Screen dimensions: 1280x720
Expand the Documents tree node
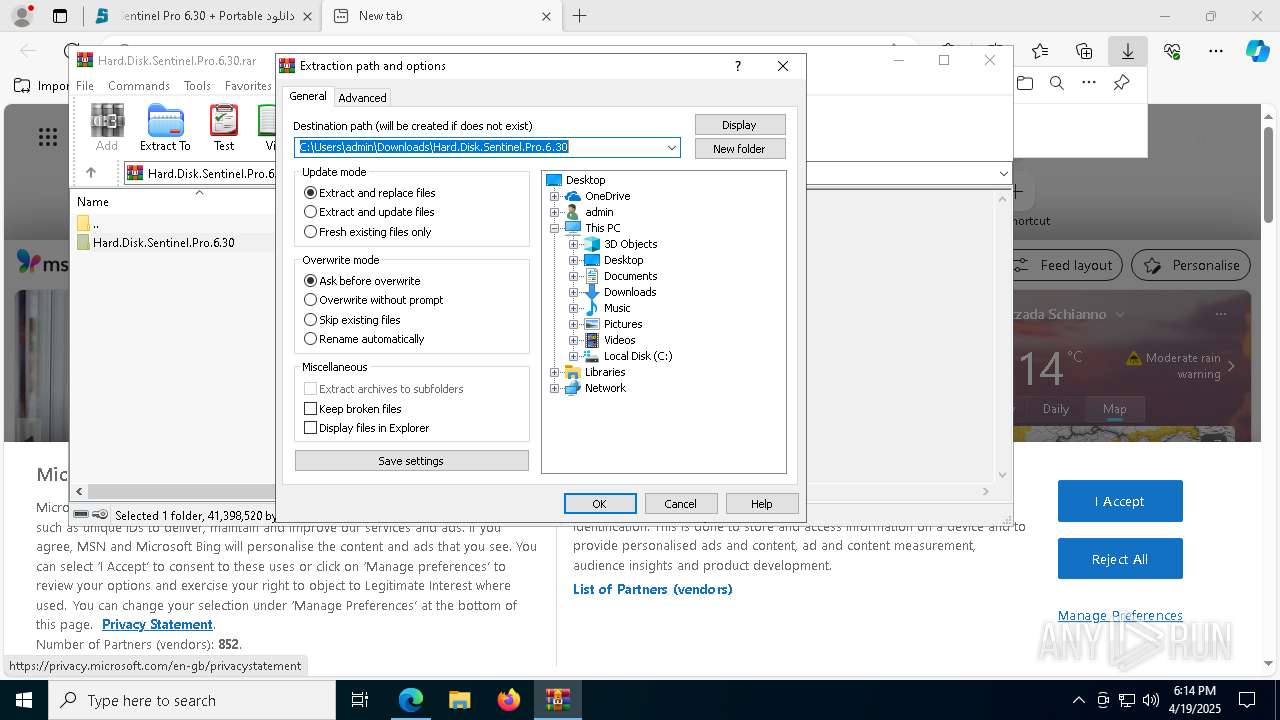[x=574, y=276]
